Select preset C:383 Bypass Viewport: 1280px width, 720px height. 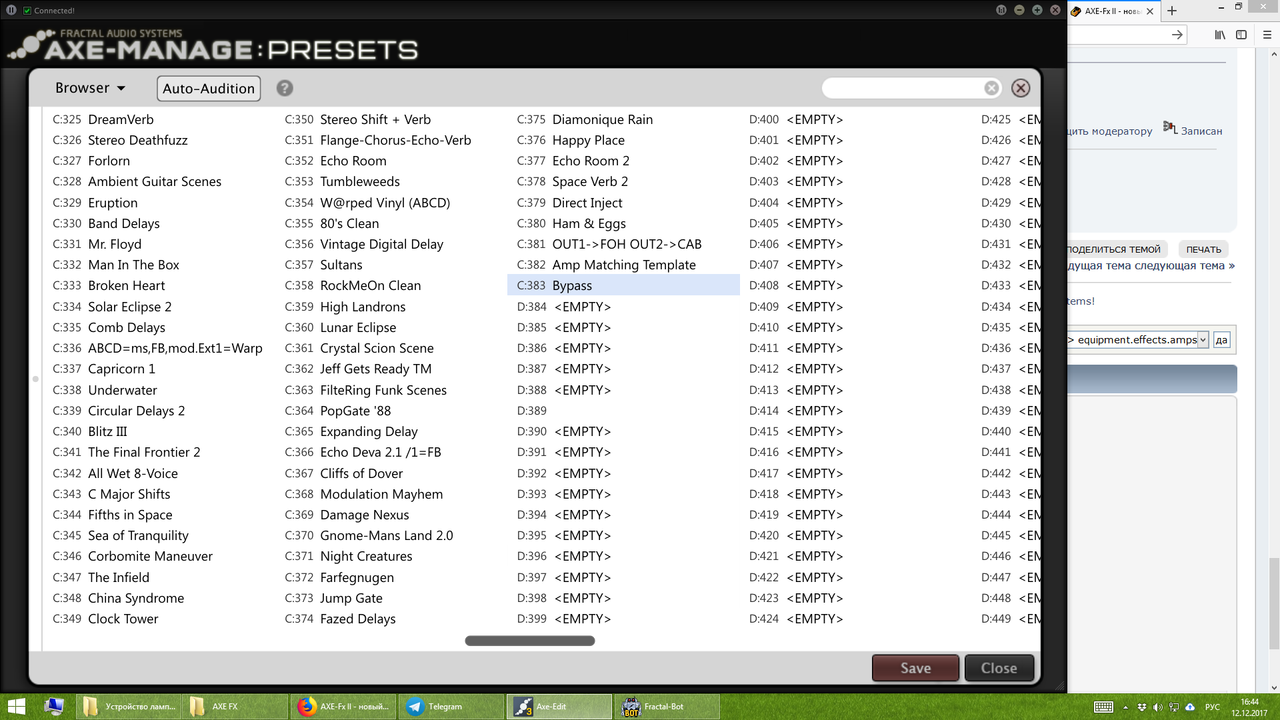(623, 285)
